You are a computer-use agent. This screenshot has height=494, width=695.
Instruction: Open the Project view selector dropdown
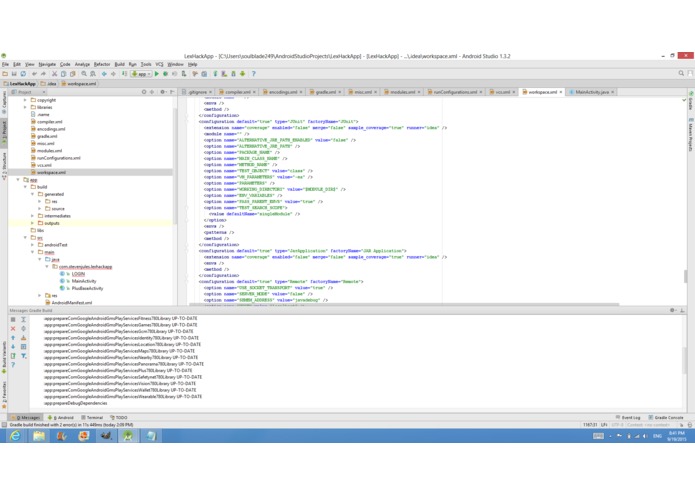(x=28, y=92)
